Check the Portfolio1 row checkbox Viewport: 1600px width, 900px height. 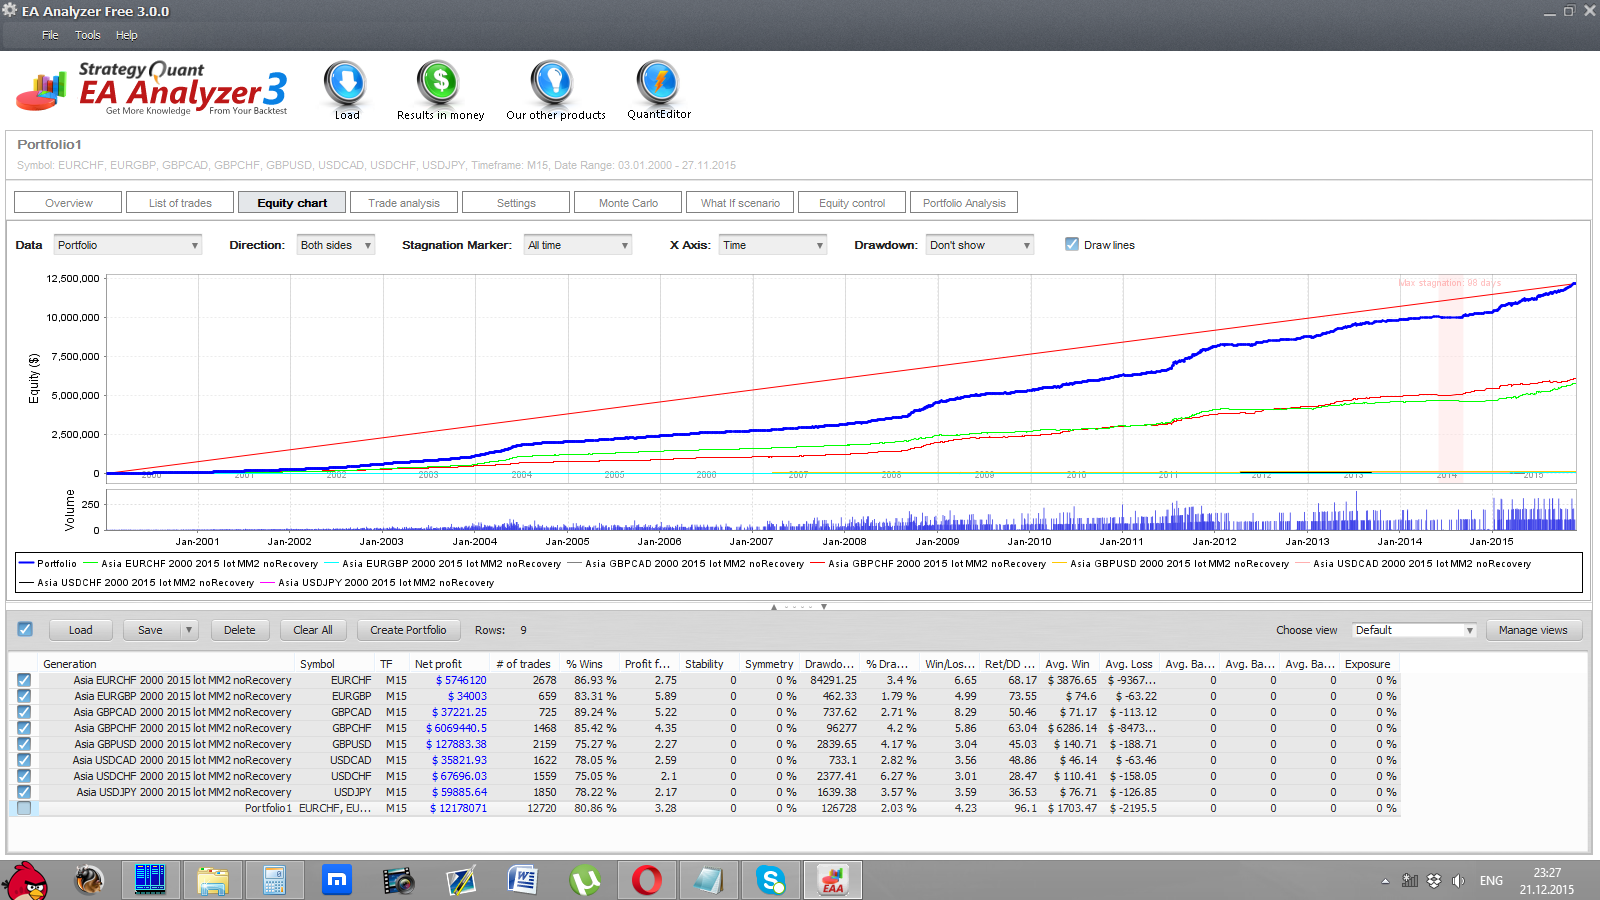click(24, 808)
